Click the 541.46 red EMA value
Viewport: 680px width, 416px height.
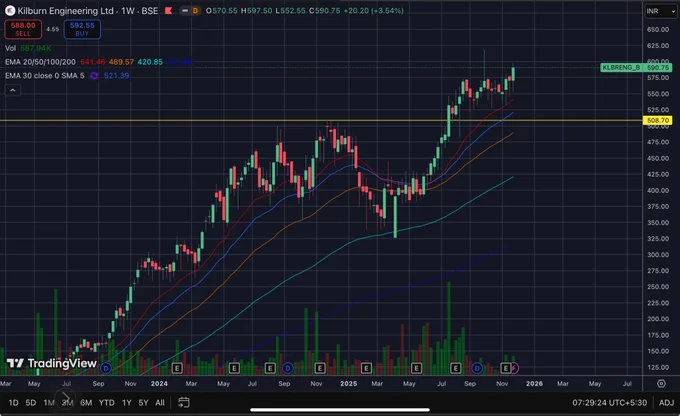(x=92, y=62)
